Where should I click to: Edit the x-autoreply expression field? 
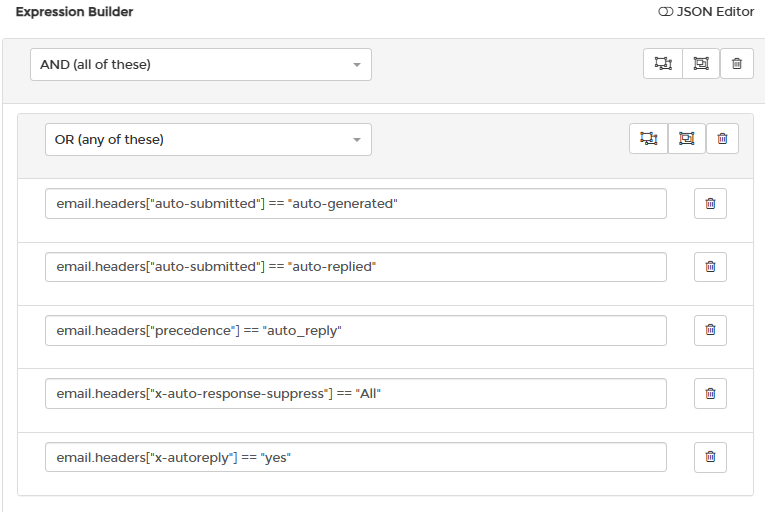coord(356,457)
